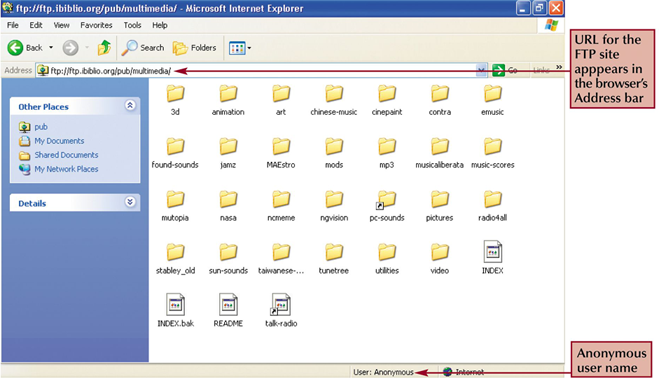Screen dimensions: 659x378
Task: Select the taiwanese-... folder
Action: click(281, 259)
